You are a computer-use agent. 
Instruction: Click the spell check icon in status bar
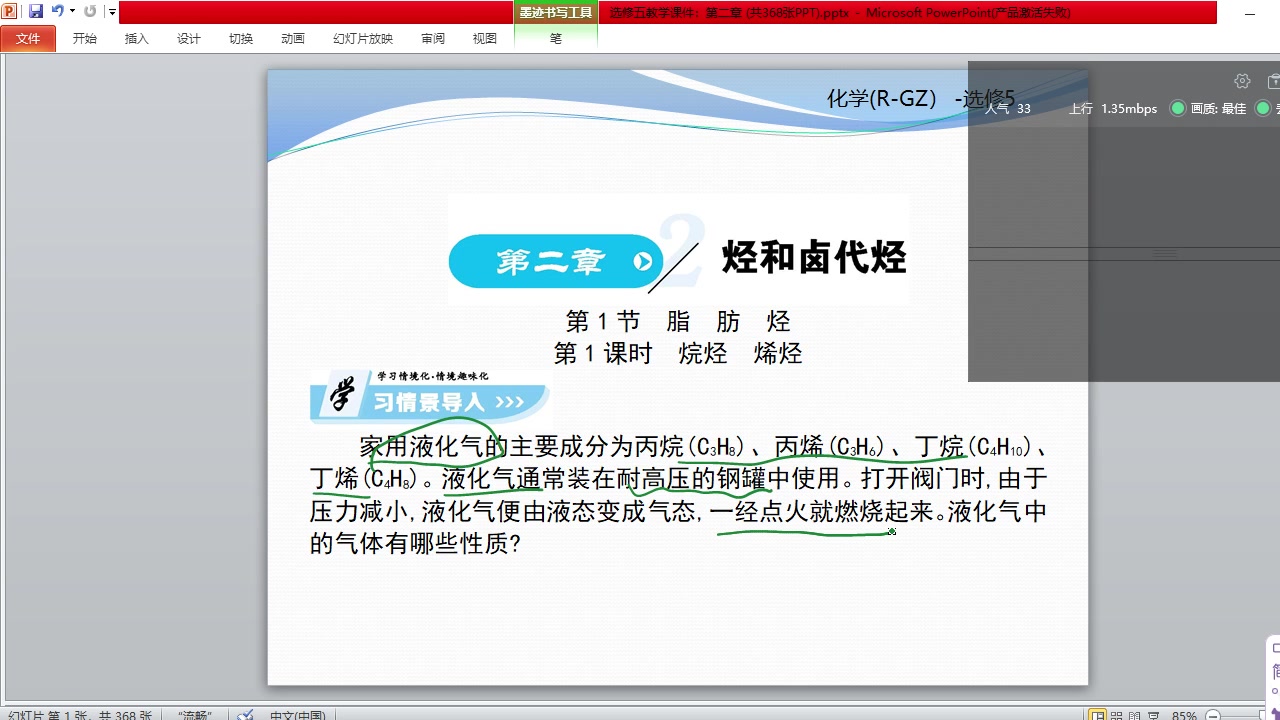click(x=245, y=714)
